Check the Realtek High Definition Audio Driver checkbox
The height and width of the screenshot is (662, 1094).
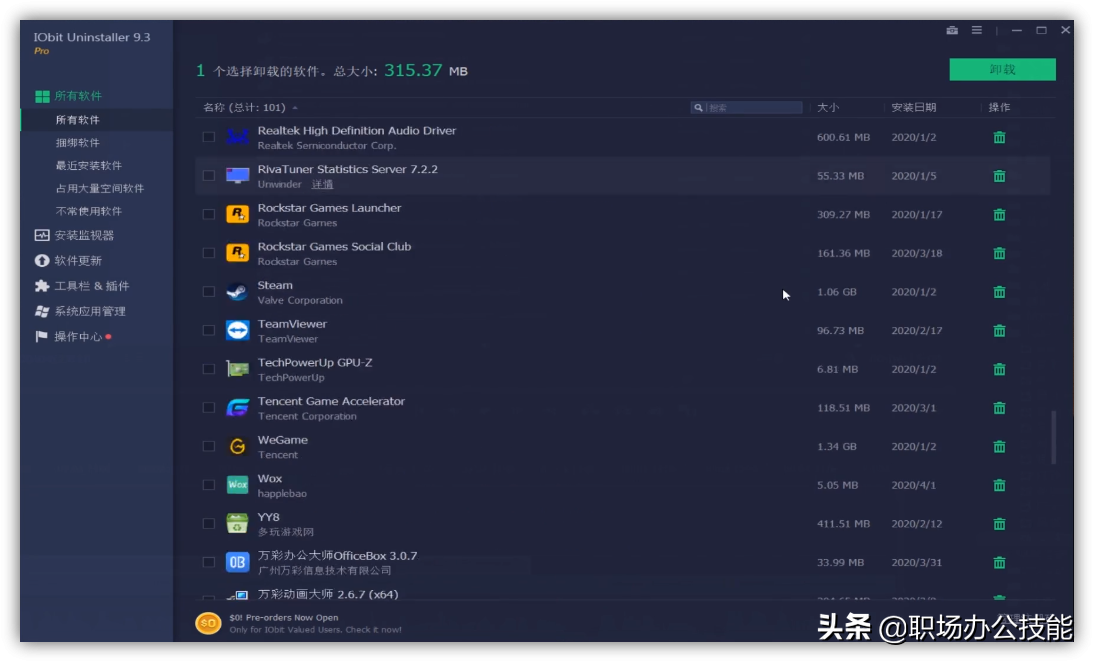click(x=210, y=136)
